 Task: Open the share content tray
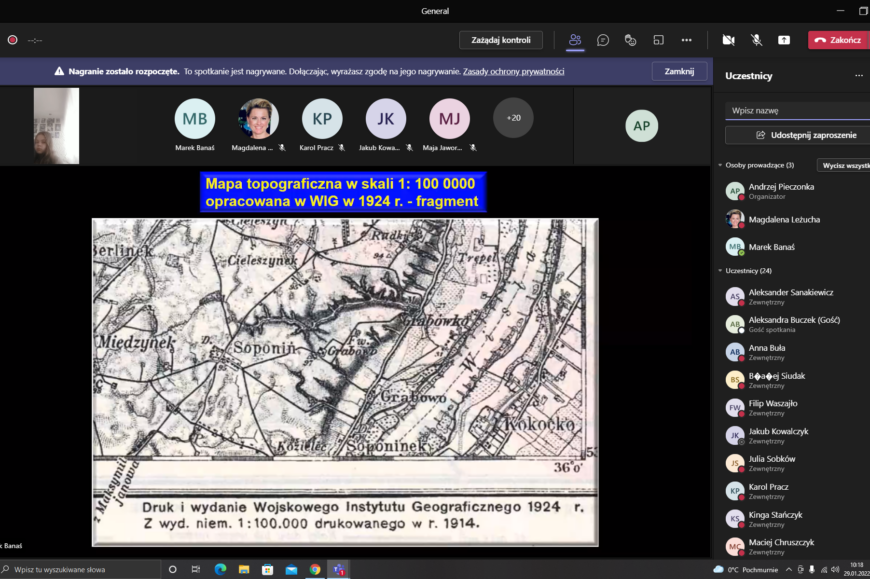[784, 40]
